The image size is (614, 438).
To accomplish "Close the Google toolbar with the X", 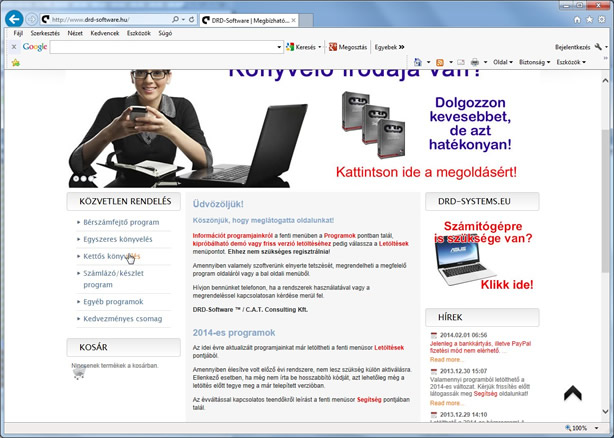I will (x=14, y=47).
